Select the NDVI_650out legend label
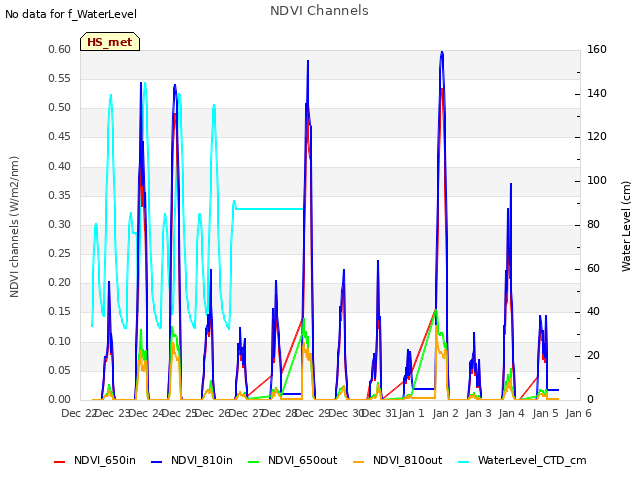Screen dimensions: 640x480 click(302, 460)
